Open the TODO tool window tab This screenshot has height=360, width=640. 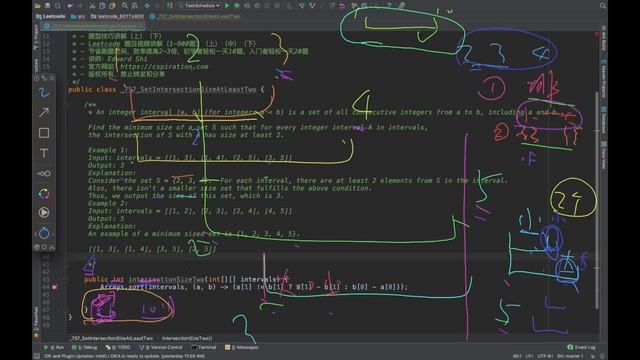[118, 347]
